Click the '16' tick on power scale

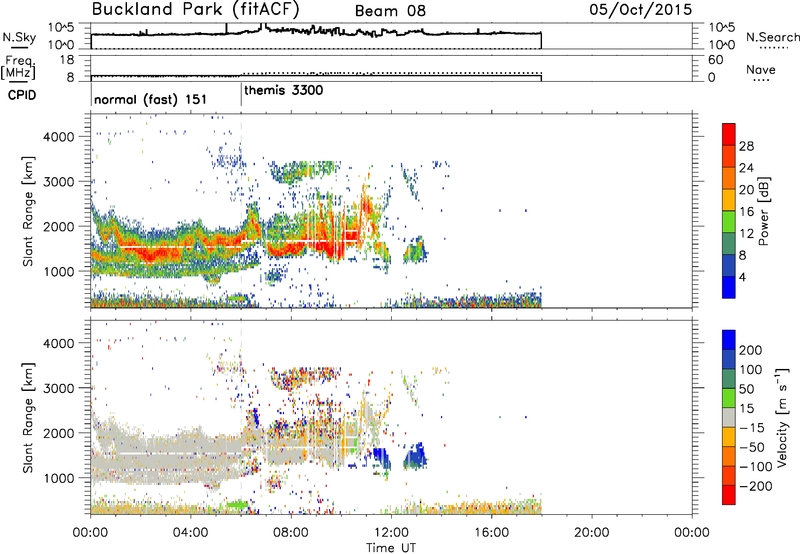point(746,211)
